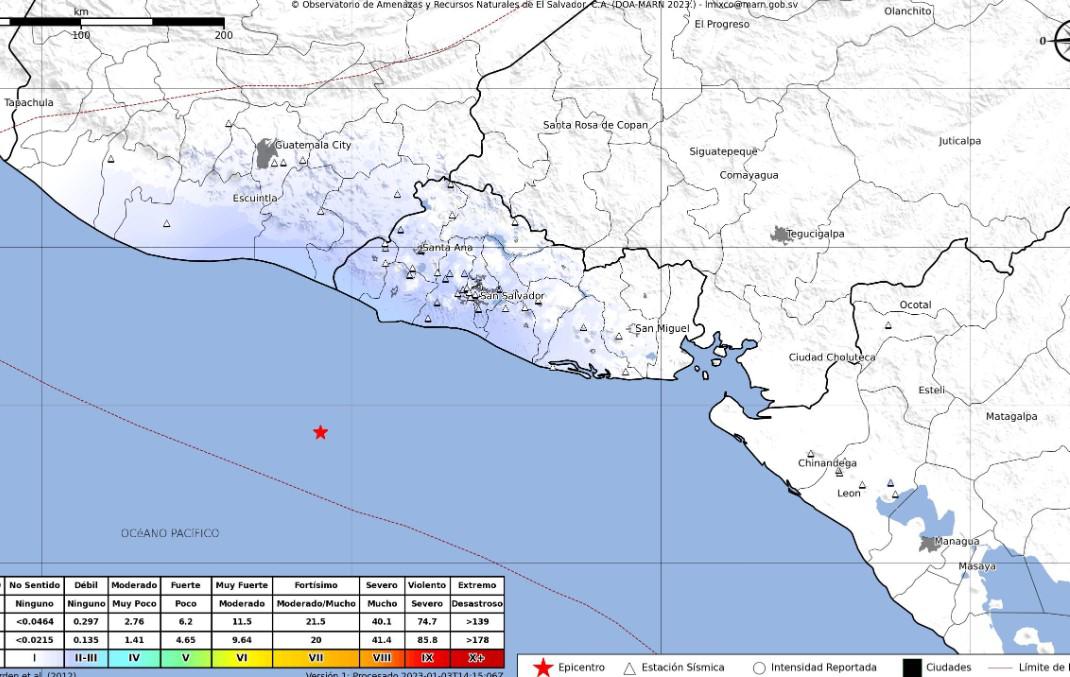The width and height of the screenshot is (1070, 677).
Task: Select the cyan intensity IV color cell
Action: tap(133, 657)
